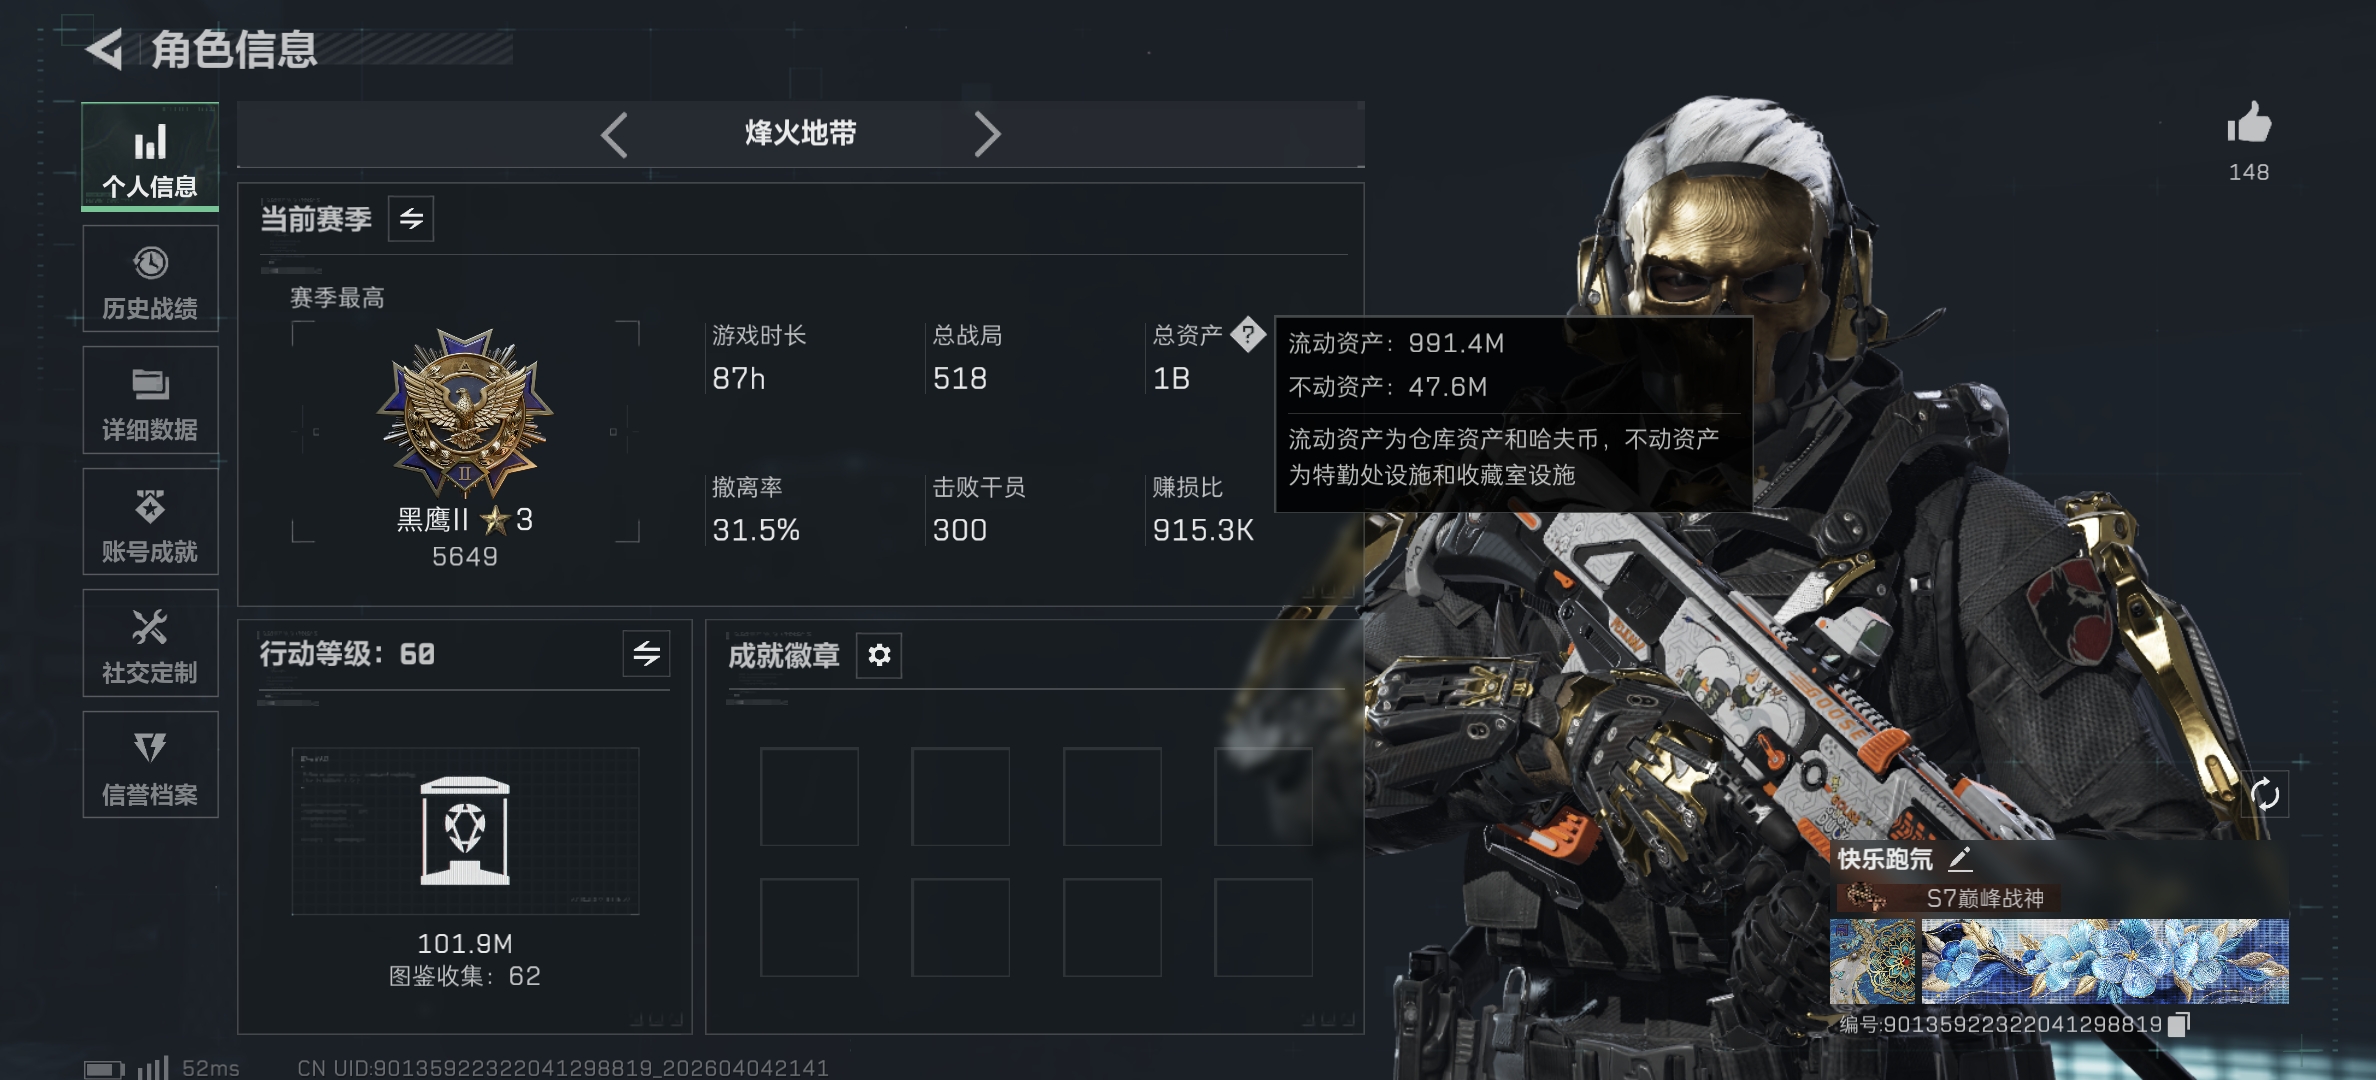Toggle the swap icon beside 行动等级
The image size is (2376, 1080).
pos(646,654)
